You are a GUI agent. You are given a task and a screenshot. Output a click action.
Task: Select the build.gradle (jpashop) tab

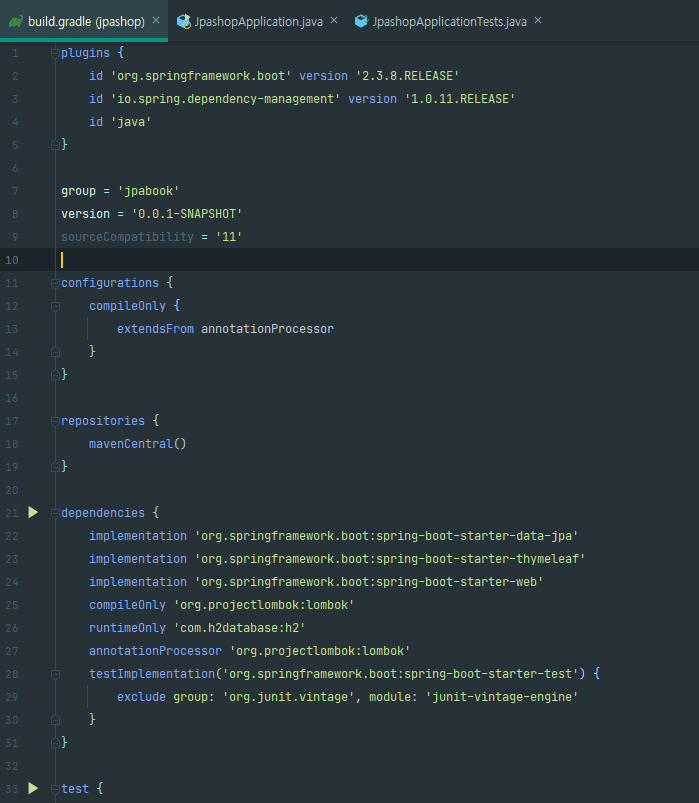tap(84, 22)
